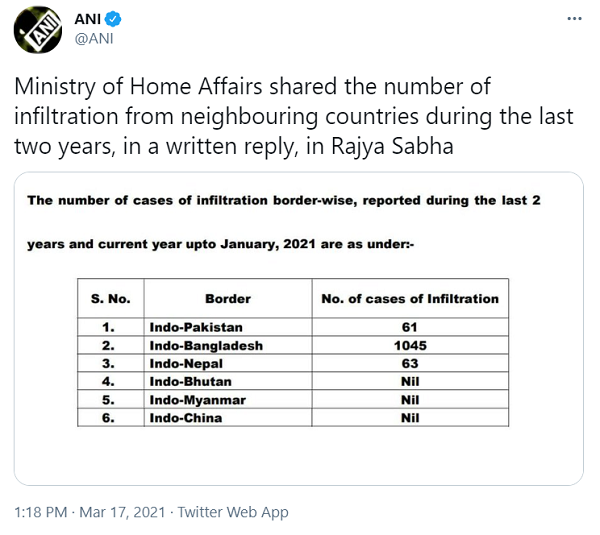The width and height of the screenshot is (600, 535).
Task: Select the Indo-Bhutan row label
Action: pos(191,381)
